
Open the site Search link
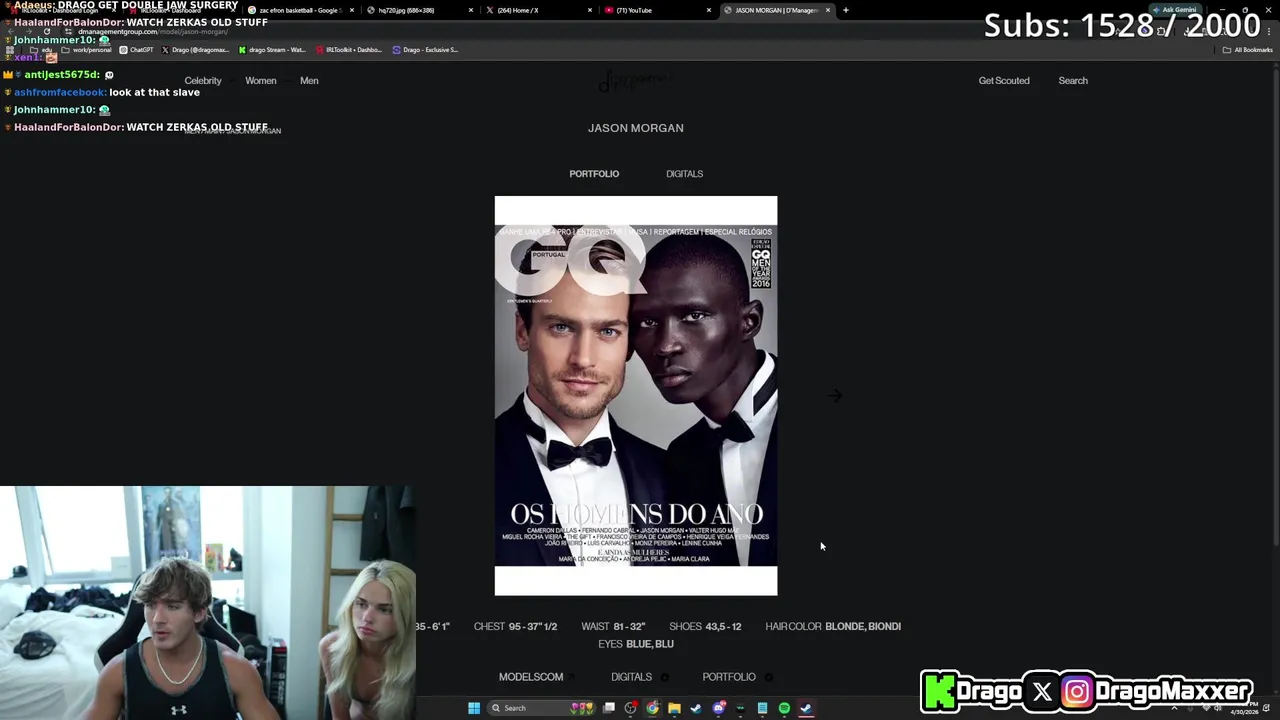(x=1073, y=81)
